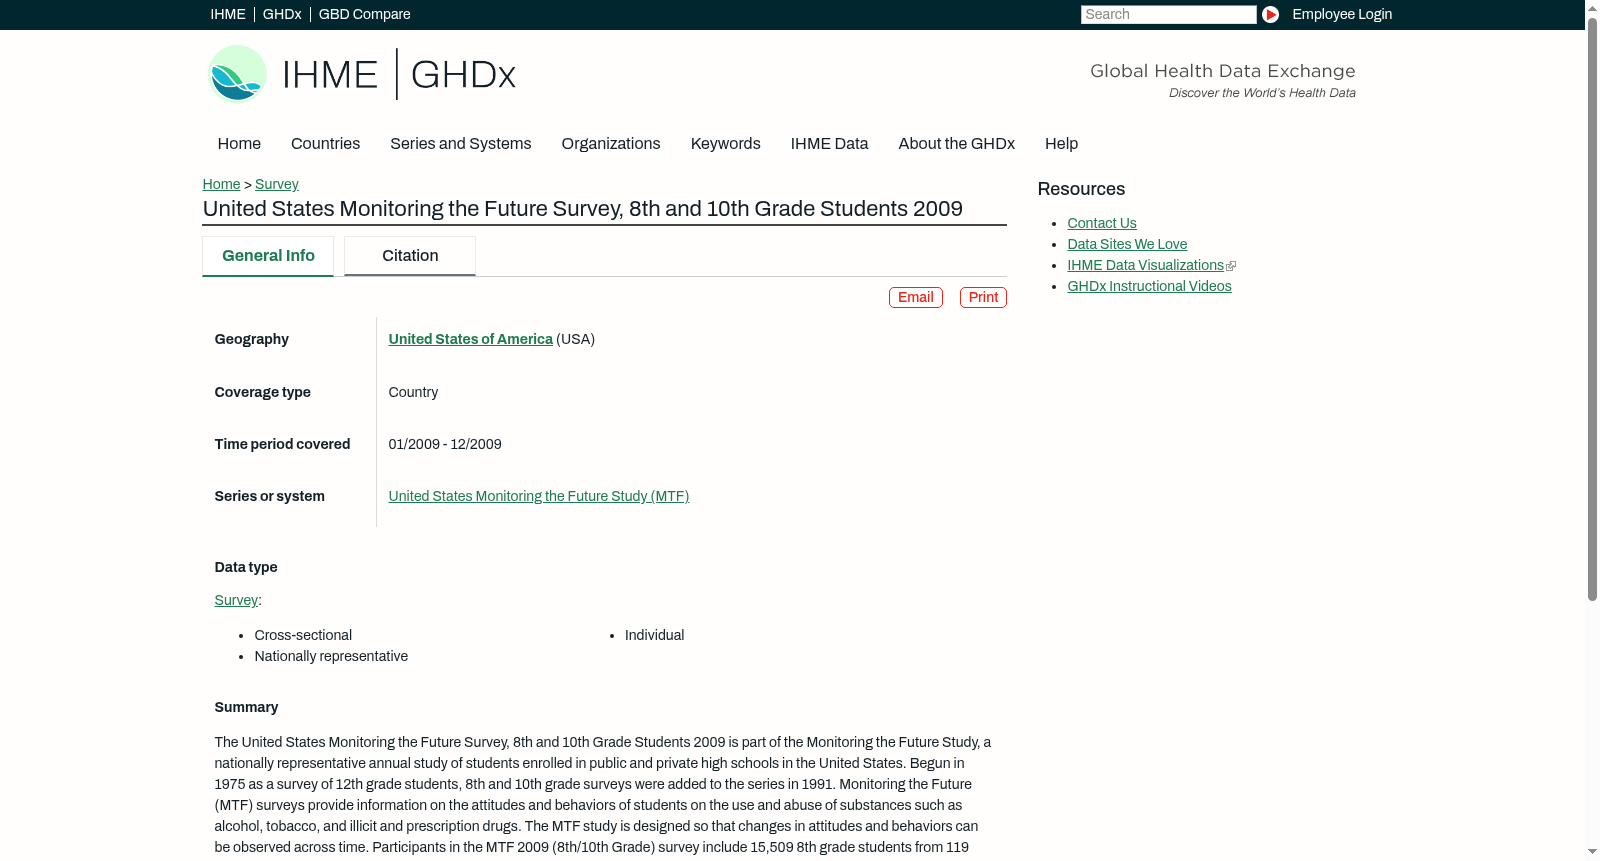The height and width of the screenshot is (861, 1600).
Task: Click the page's vertical scrollbar thumb
Action: (1592, 308)
